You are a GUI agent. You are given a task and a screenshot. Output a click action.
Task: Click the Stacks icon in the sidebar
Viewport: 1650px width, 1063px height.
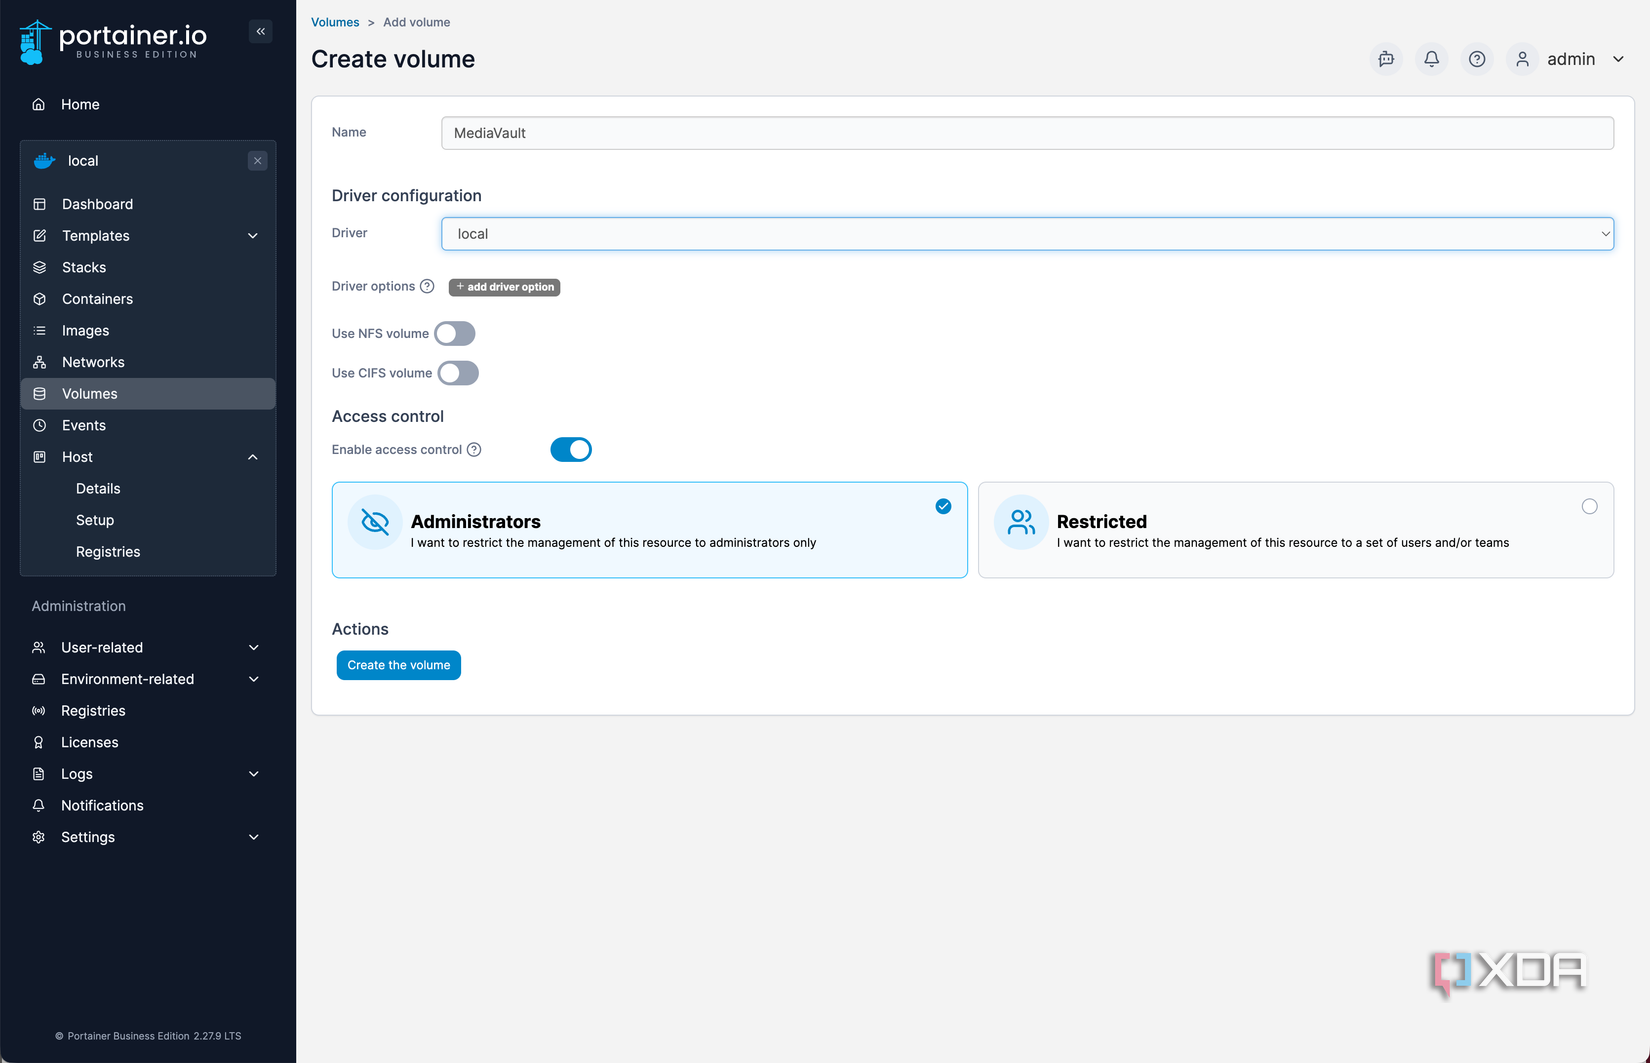point(39,267)
